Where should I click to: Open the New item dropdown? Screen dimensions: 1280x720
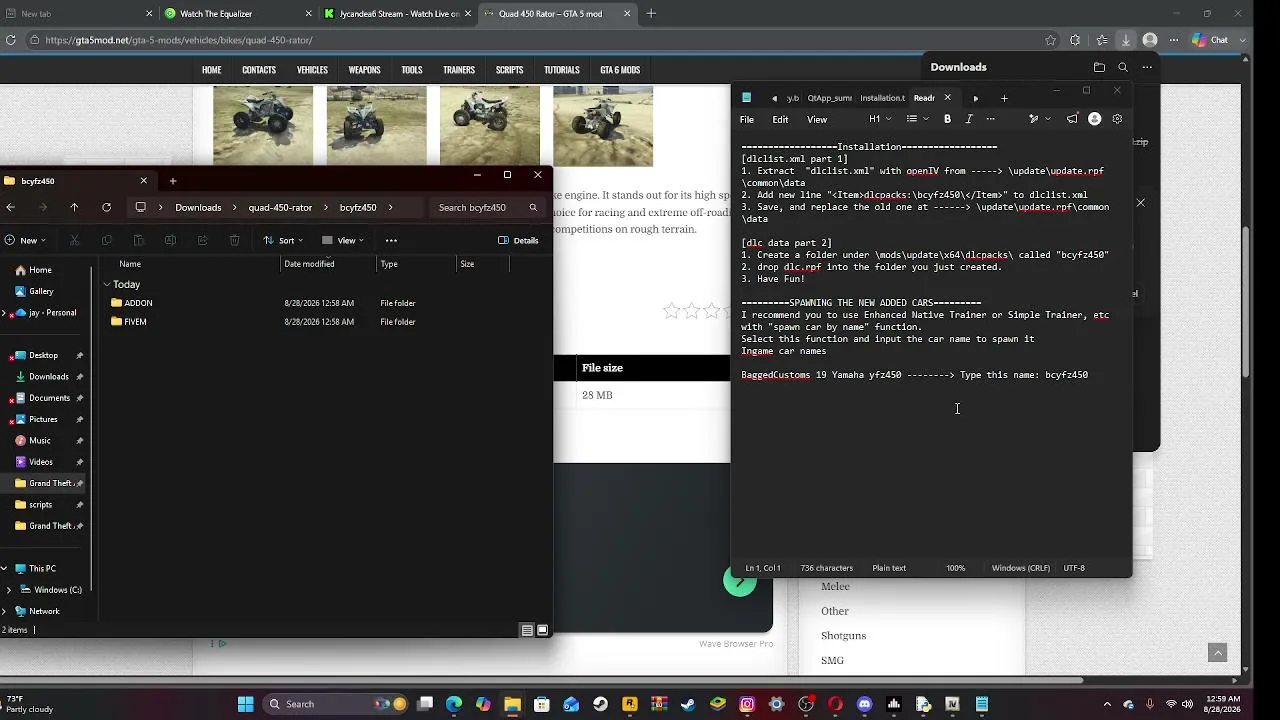point(26,240)
